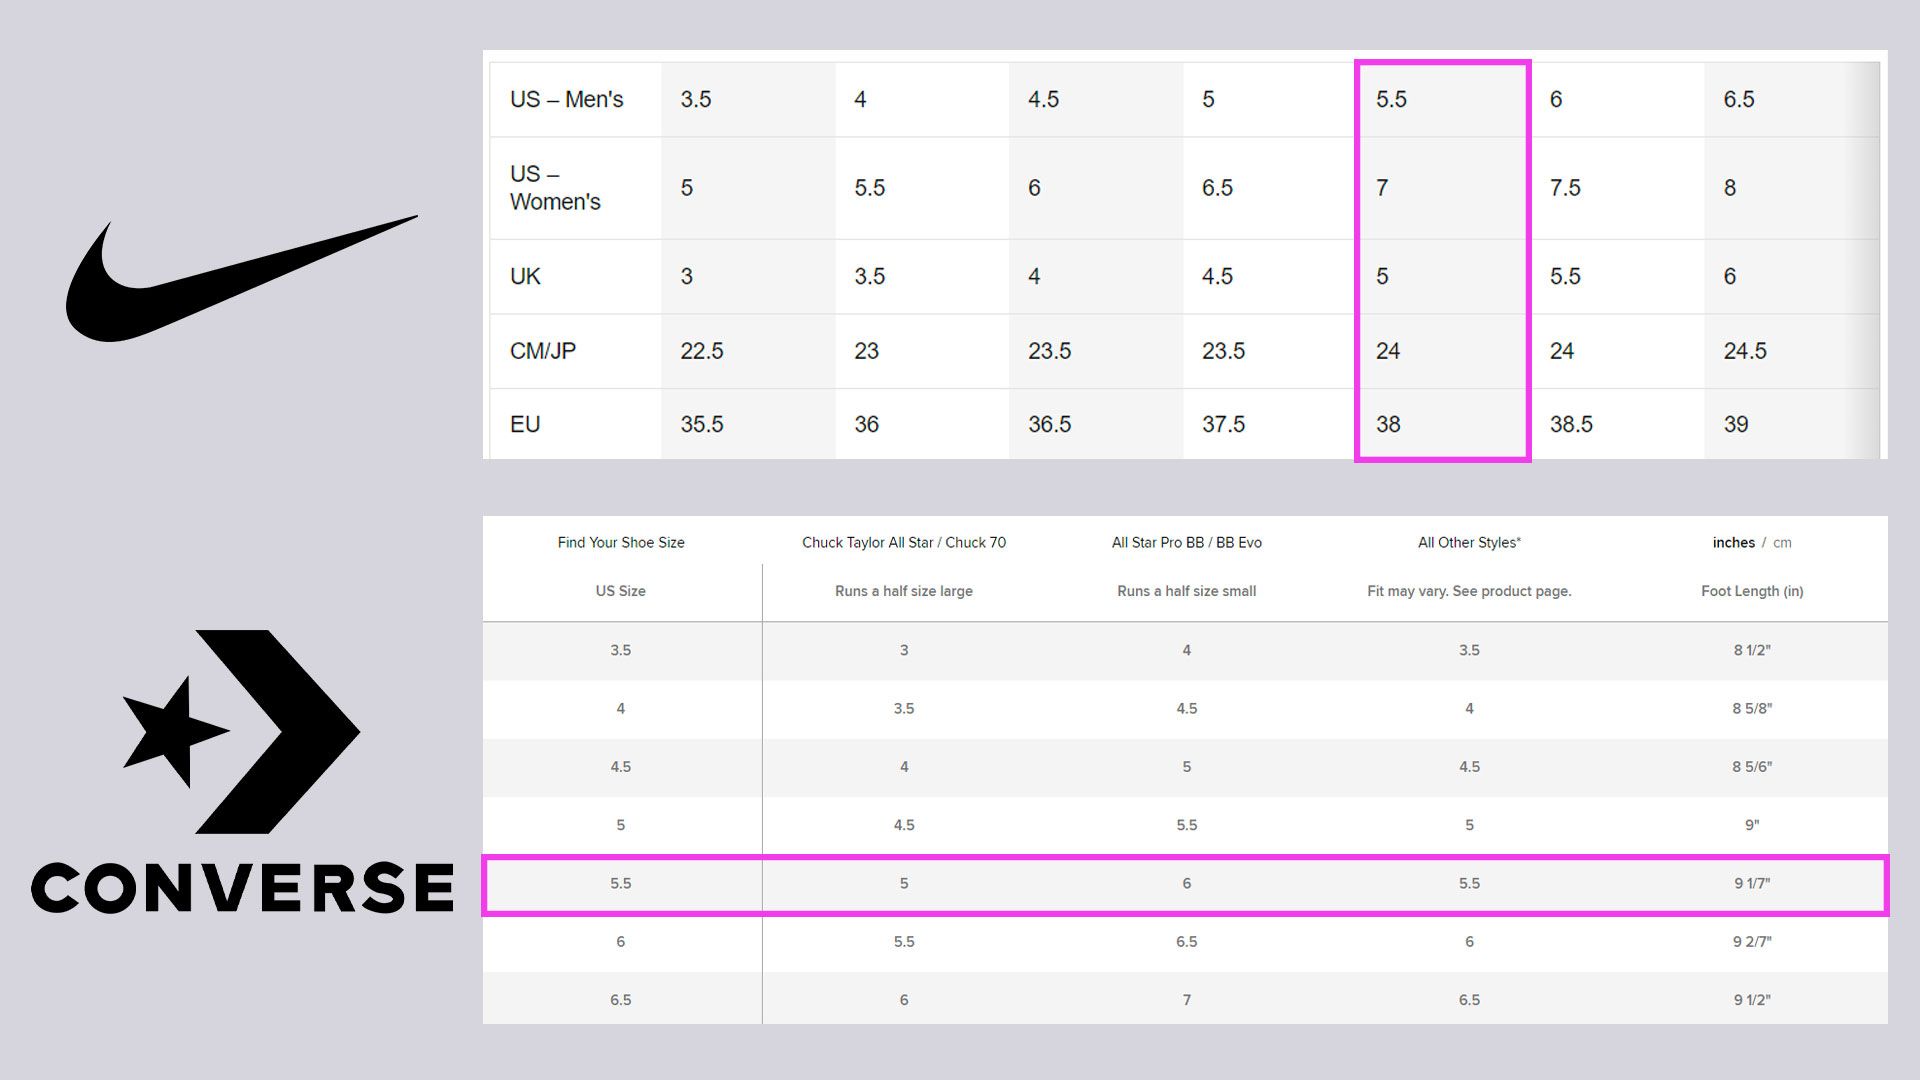The width and height of the screenshot is (1920, 1080).
Task: Select foot length 9" cell
Action: tap(1752, 825)
